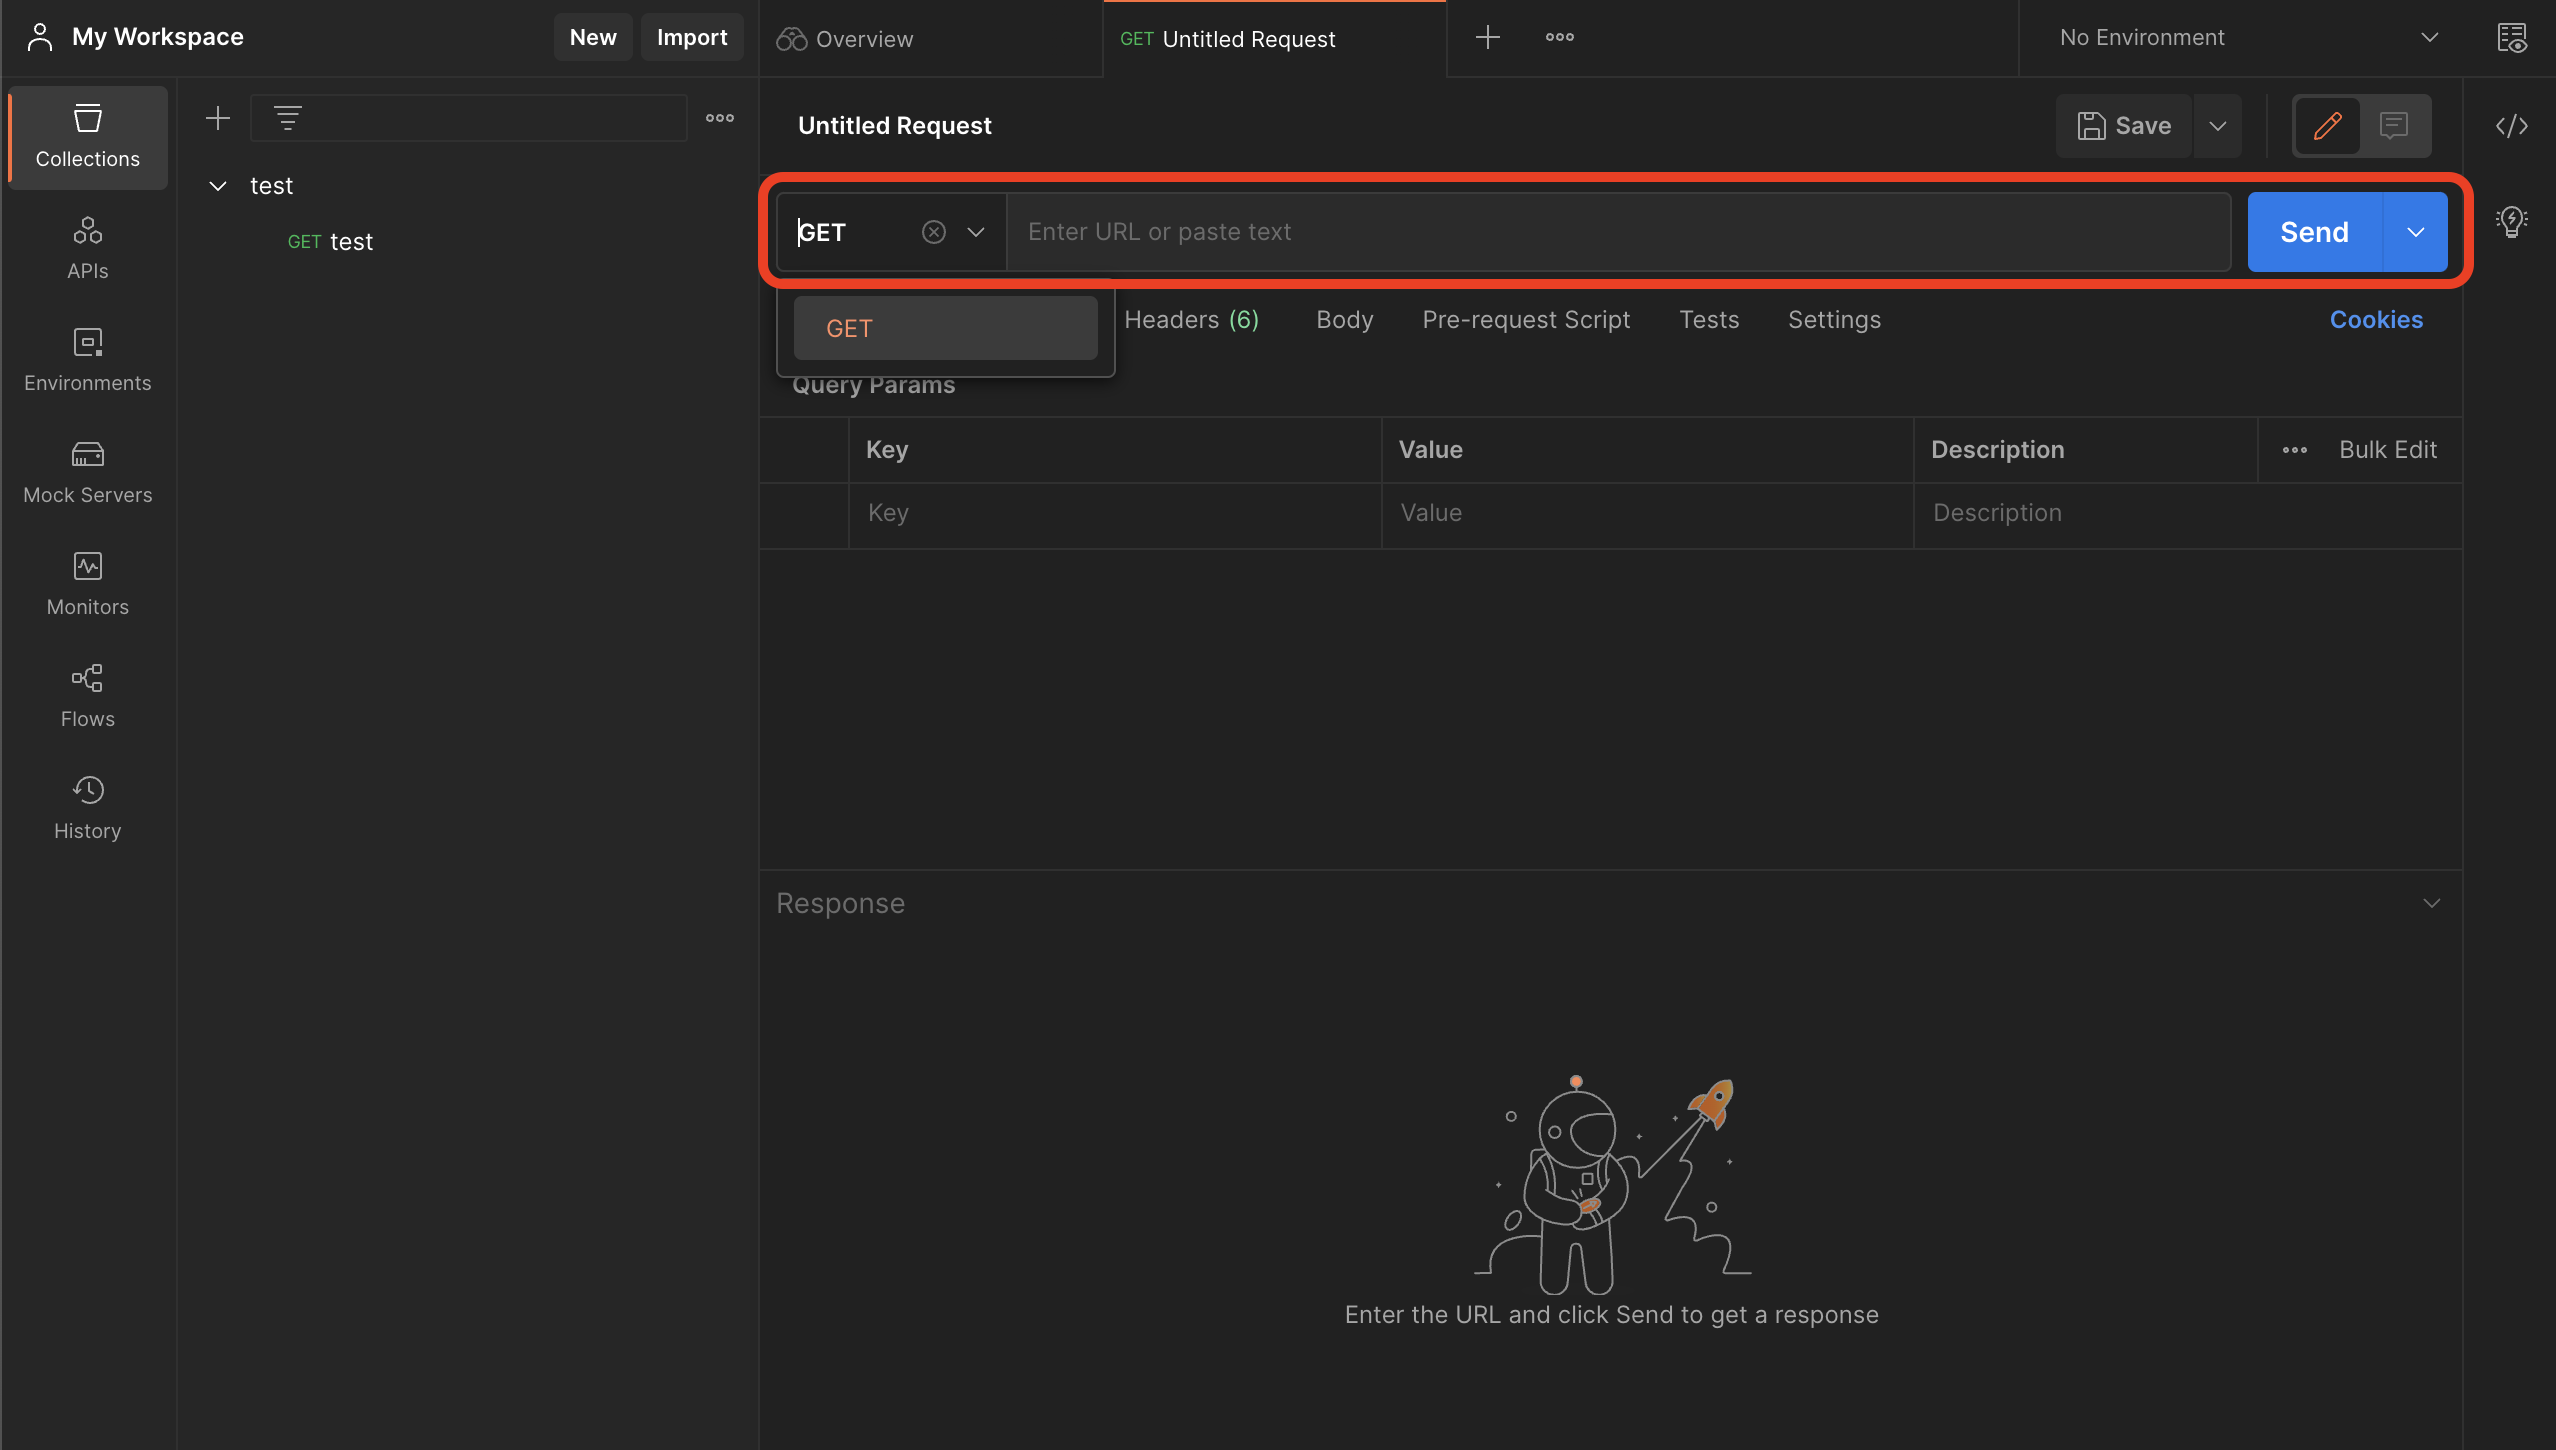Open the APIs sidebar section
Screen dimensions: 2556x1450
(x=88, y=249)
